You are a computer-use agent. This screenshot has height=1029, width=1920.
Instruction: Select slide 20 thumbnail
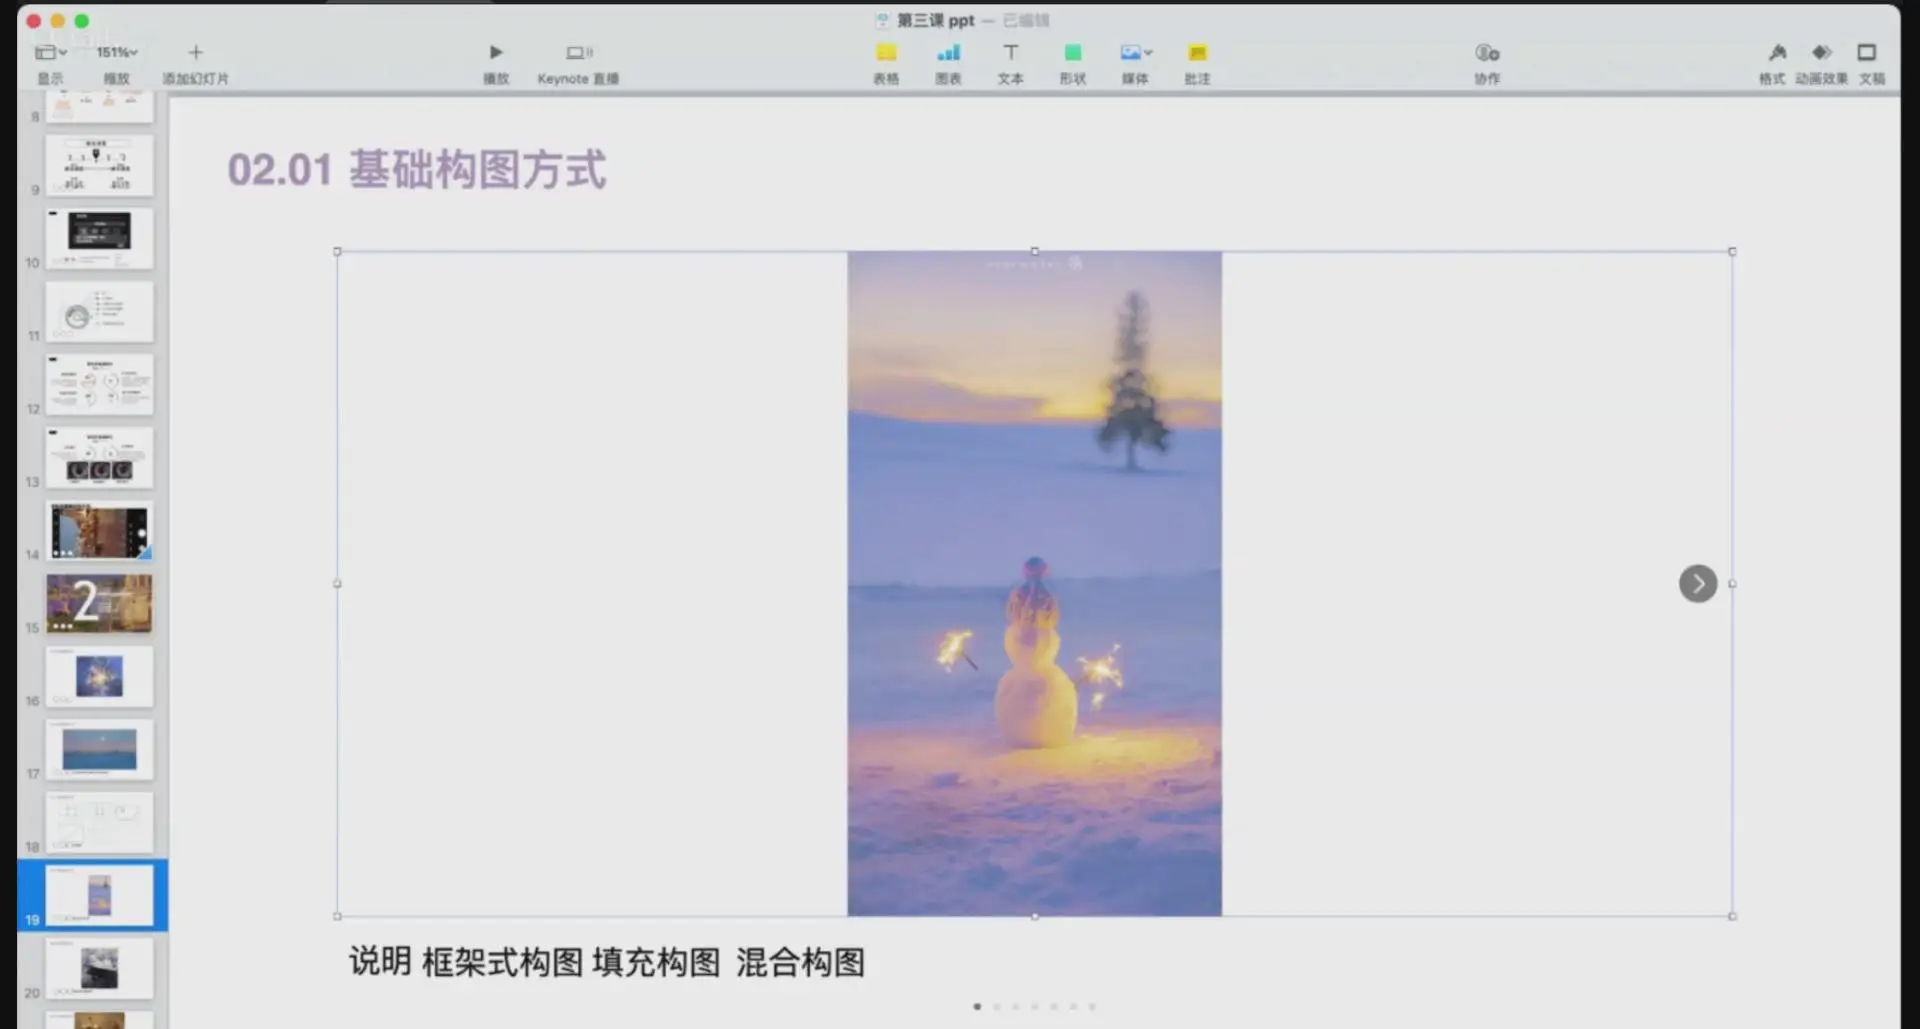pos(99,968)
